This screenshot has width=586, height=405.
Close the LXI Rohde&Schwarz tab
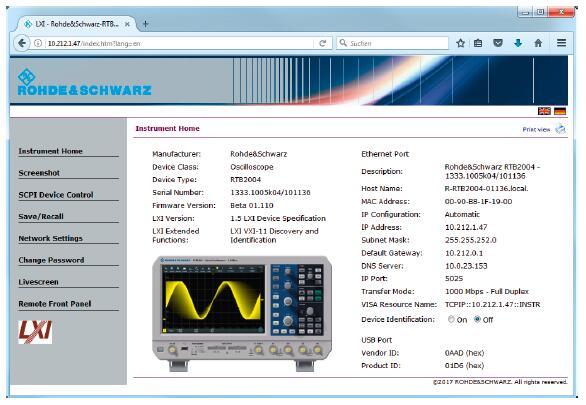click(x=127, y=24)
